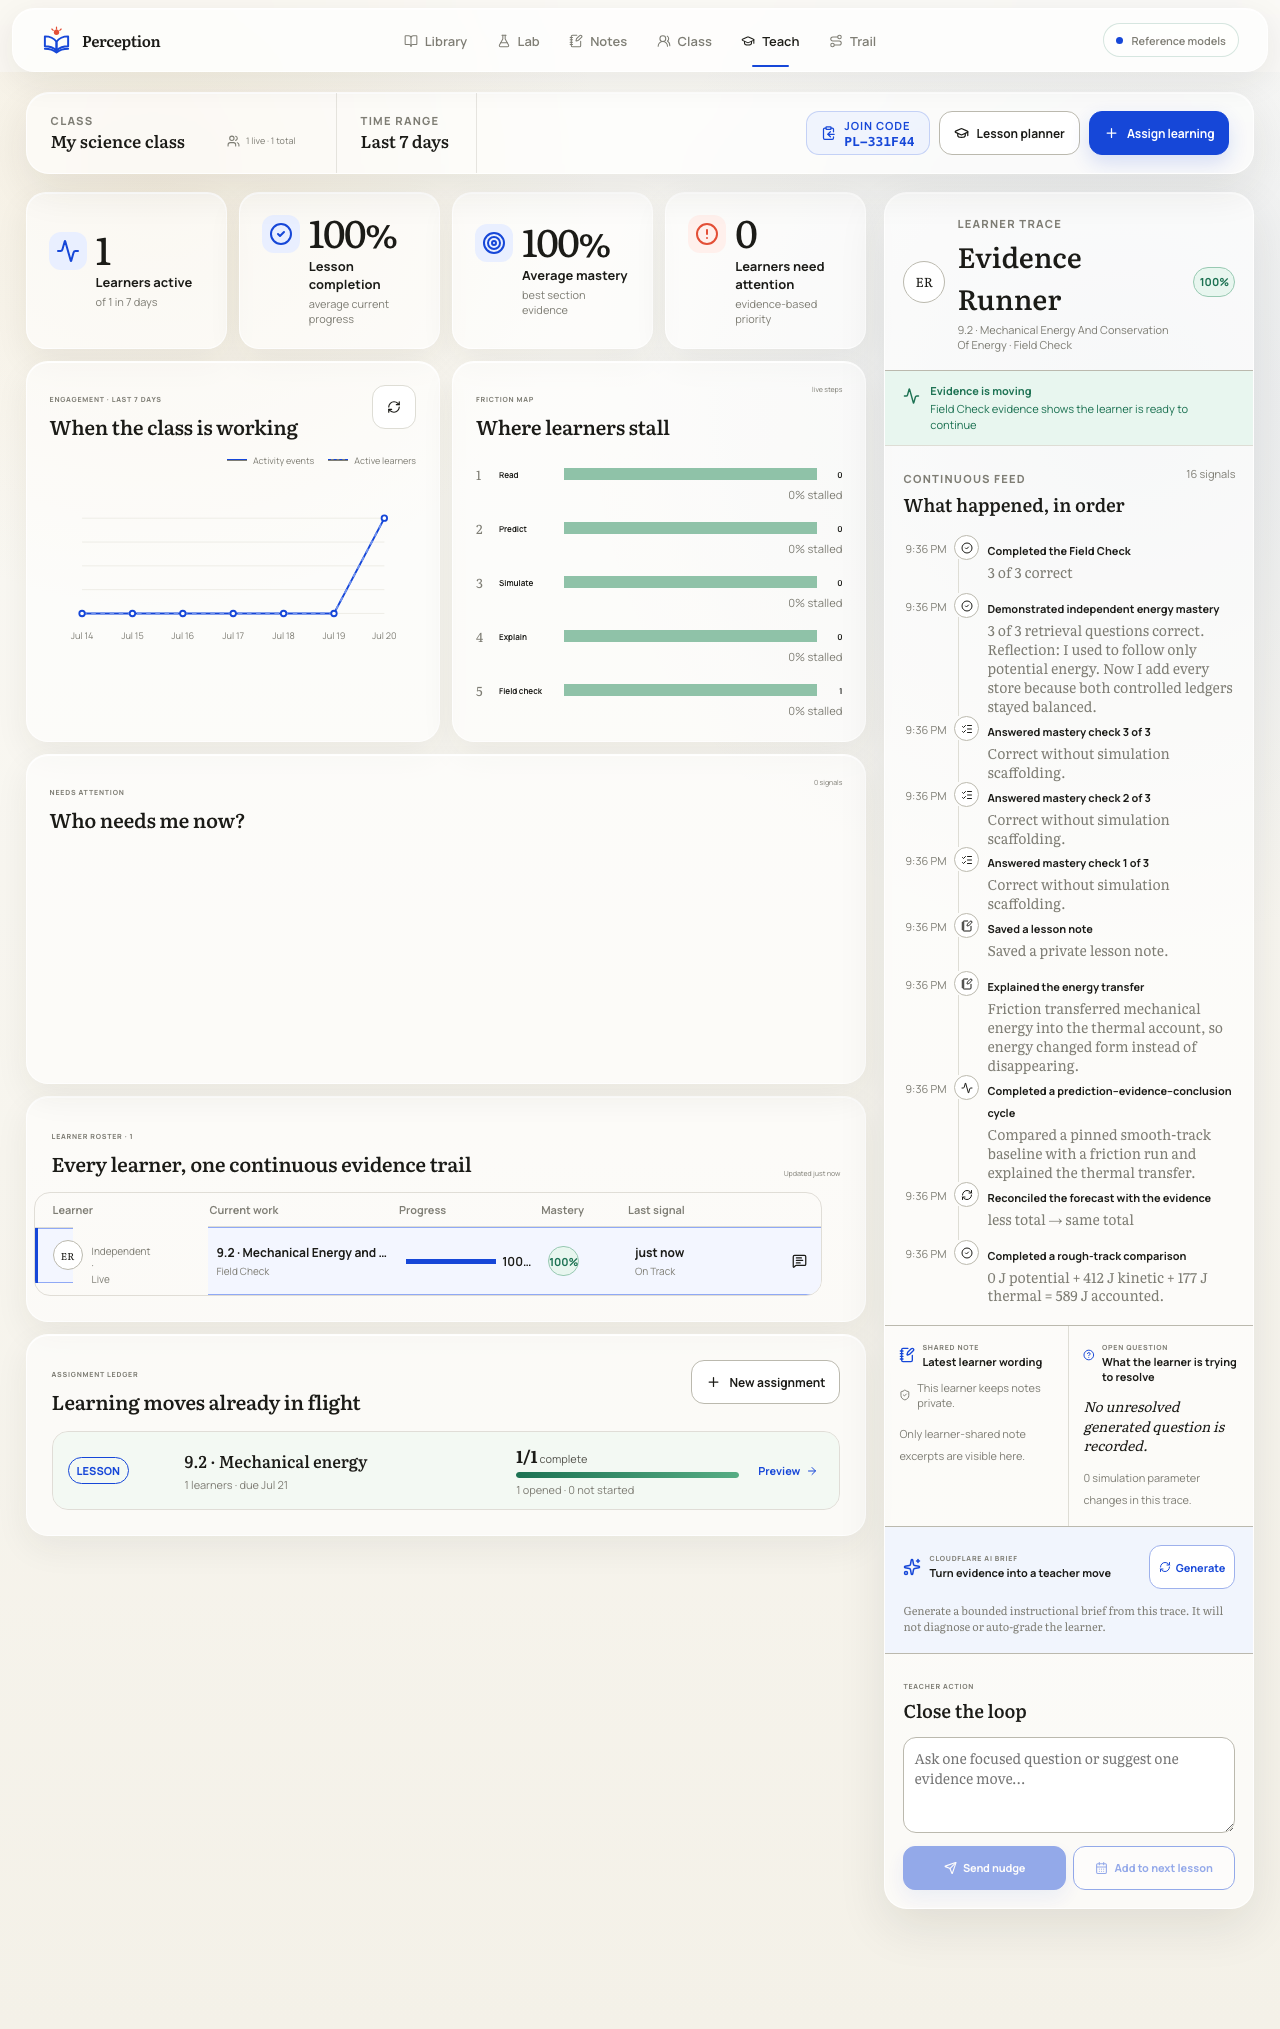This screenshot has height=2029, width=1280.
Task: Click the Simulate friction bar
Action: coord(690,582)
